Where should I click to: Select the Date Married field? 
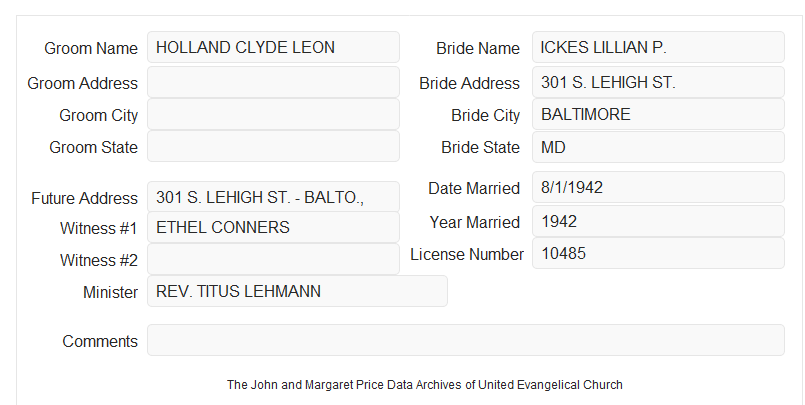coord(658,187)
